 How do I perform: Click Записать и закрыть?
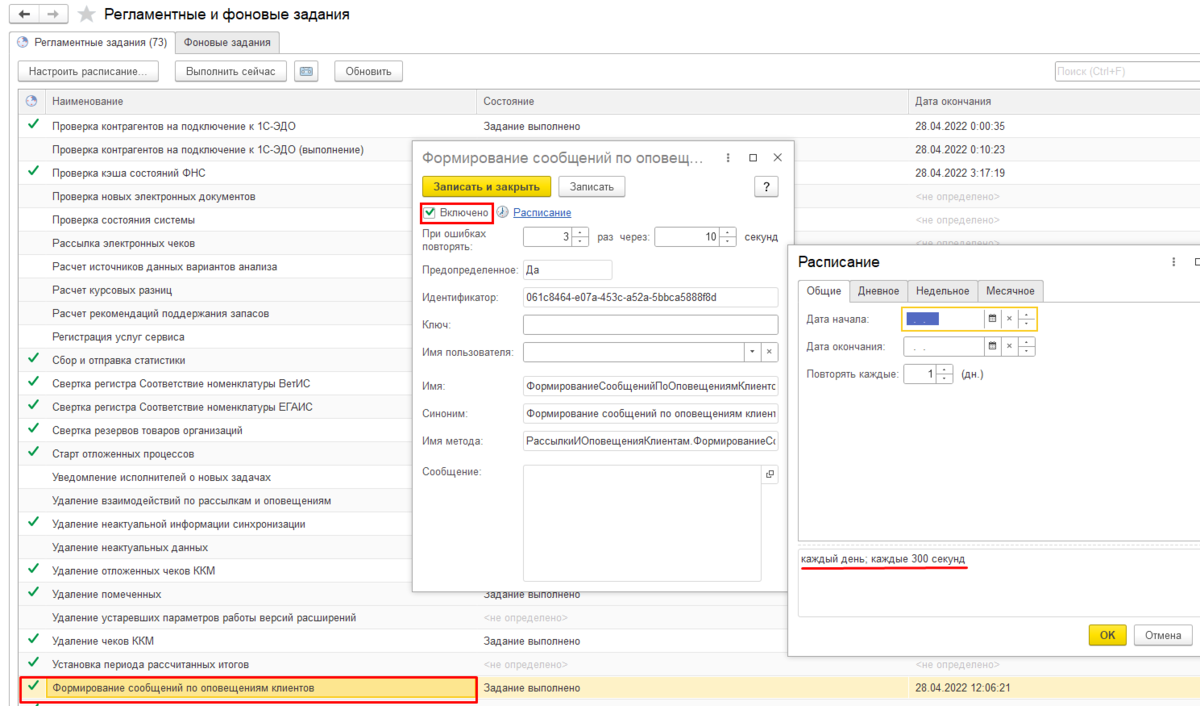486,186
